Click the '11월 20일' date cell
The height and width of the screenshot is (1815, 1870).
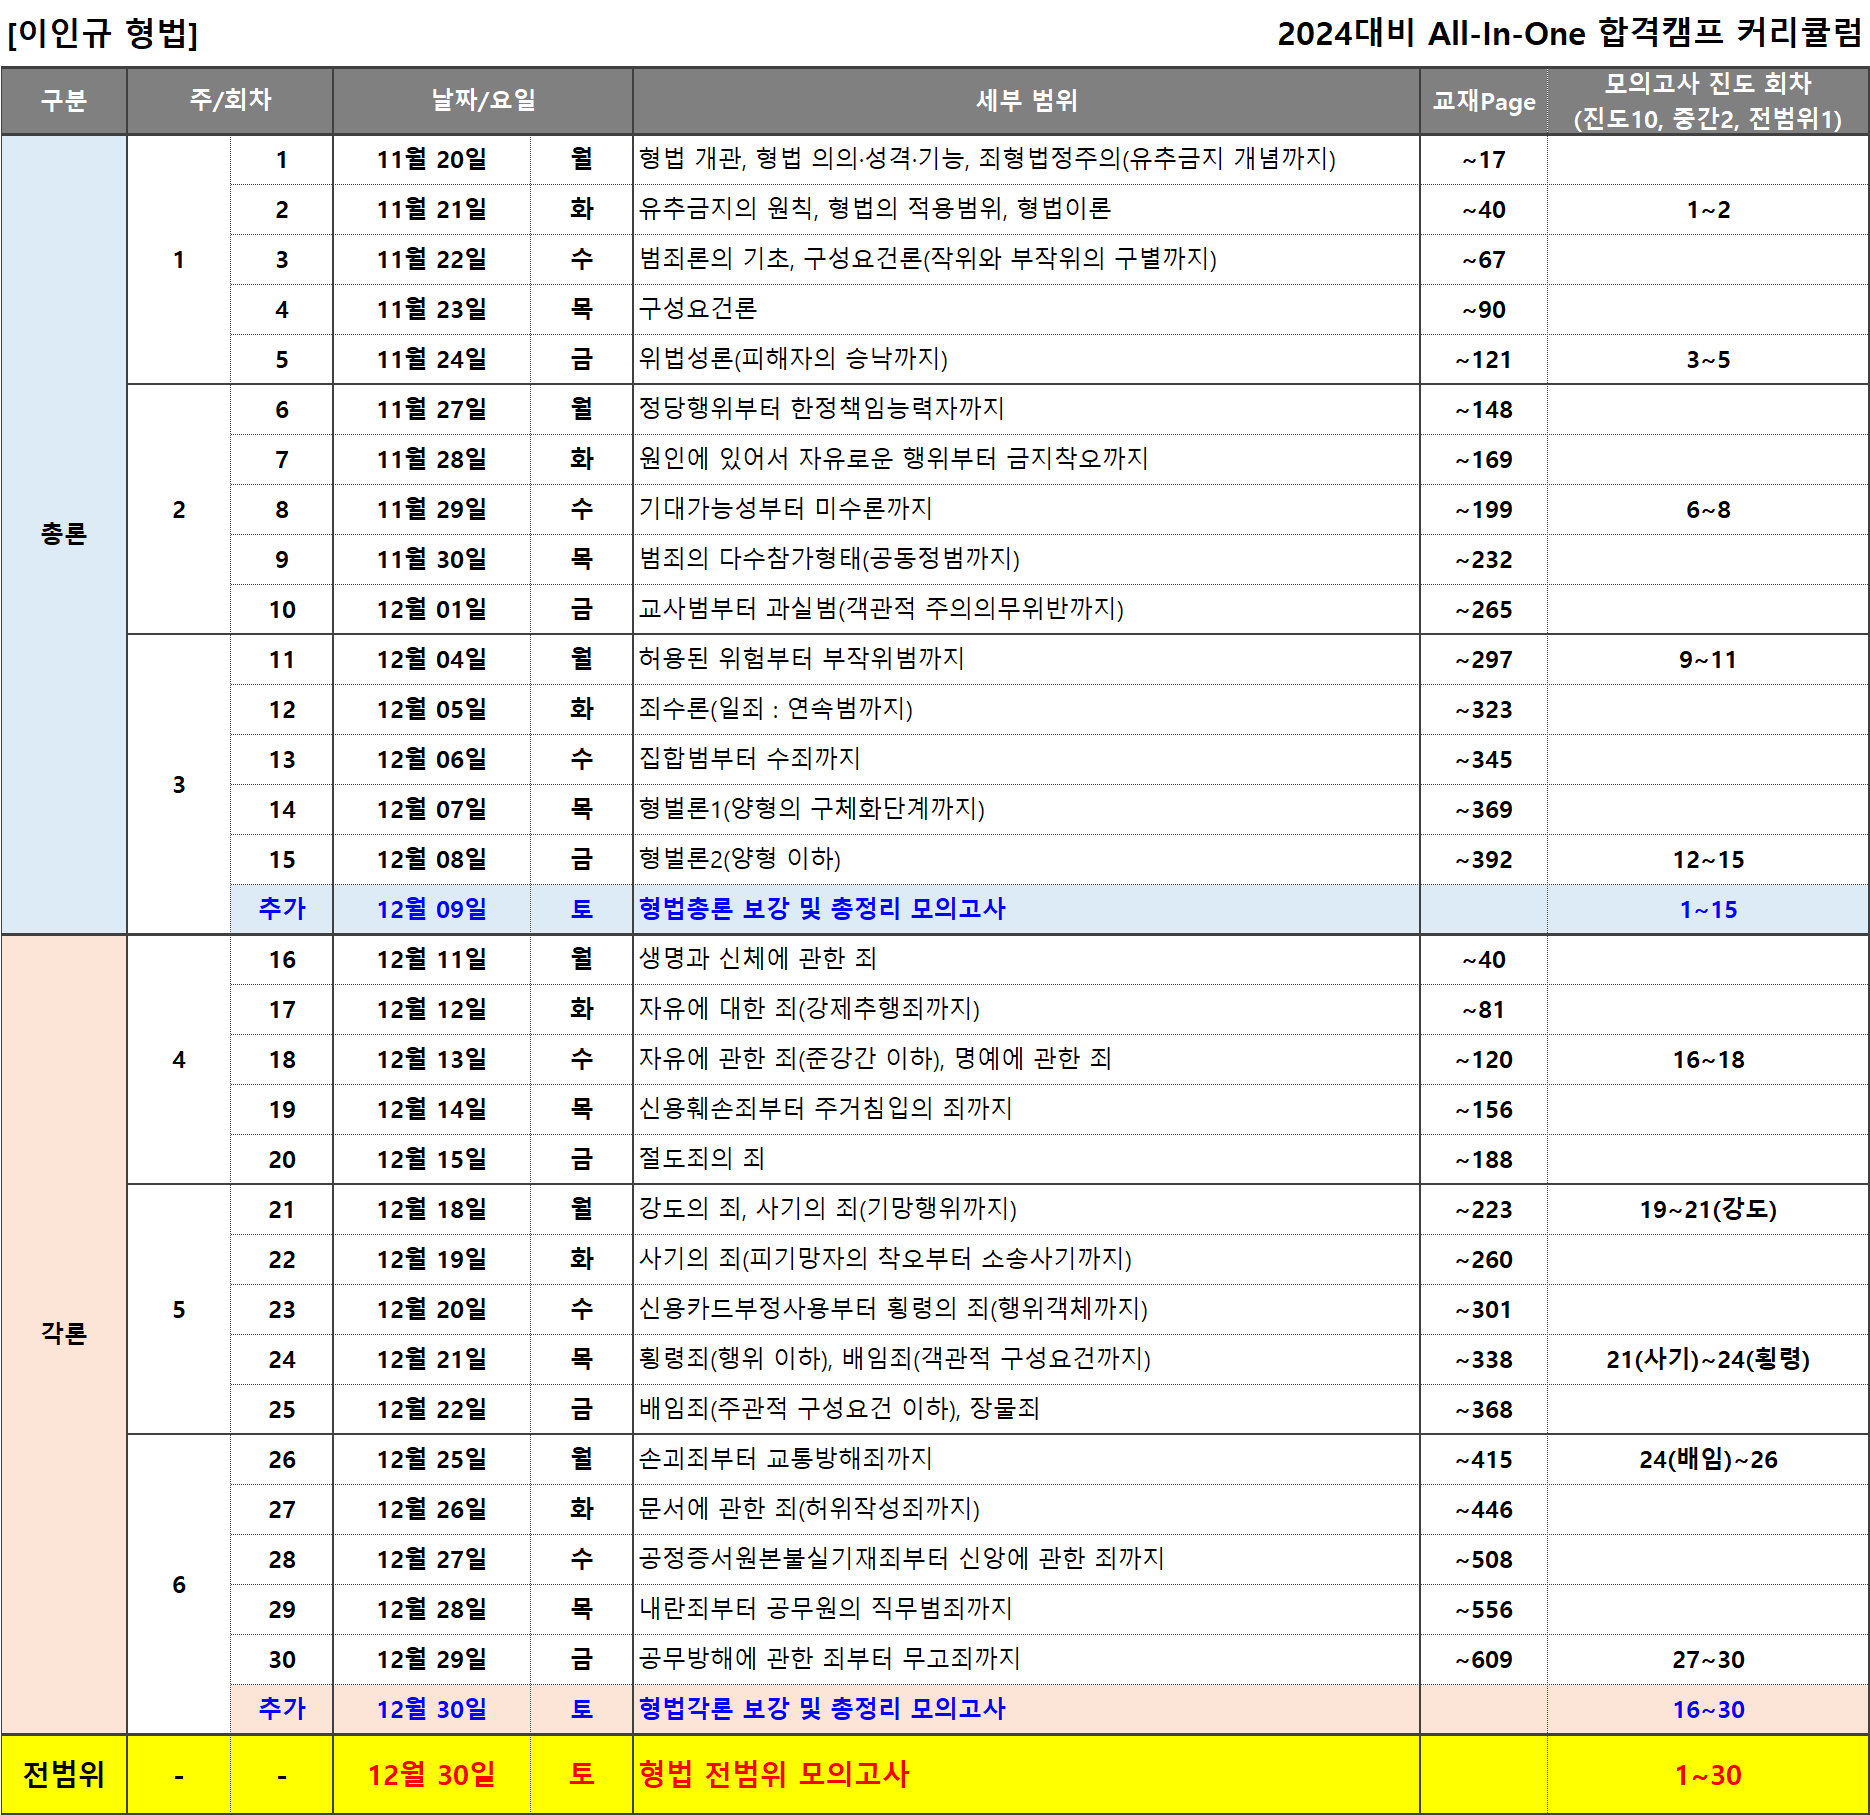click(x=431, y=160)
